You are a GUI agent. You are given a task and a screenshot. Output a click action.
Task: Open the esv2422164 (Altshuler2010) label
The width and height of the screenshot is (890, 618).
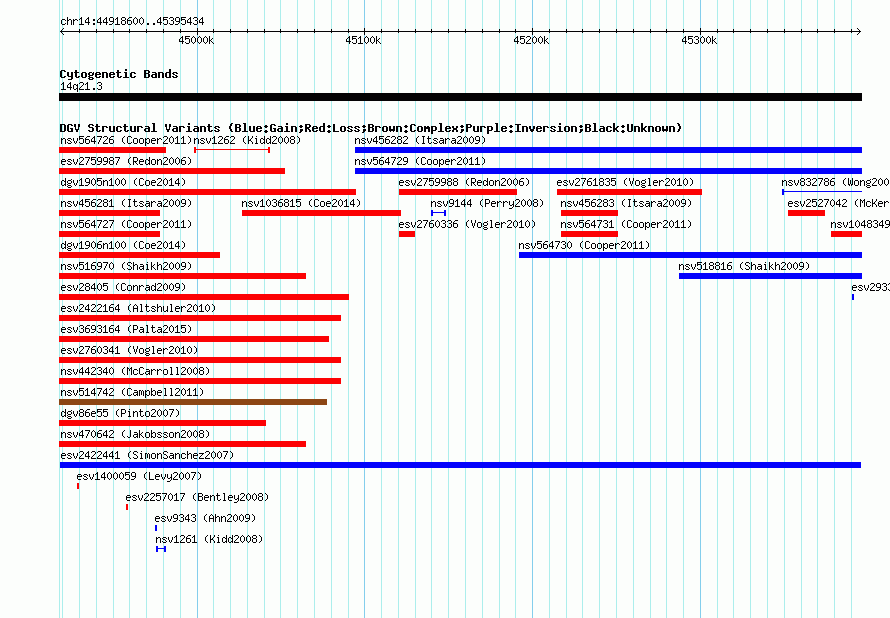(x=138, y=308)
